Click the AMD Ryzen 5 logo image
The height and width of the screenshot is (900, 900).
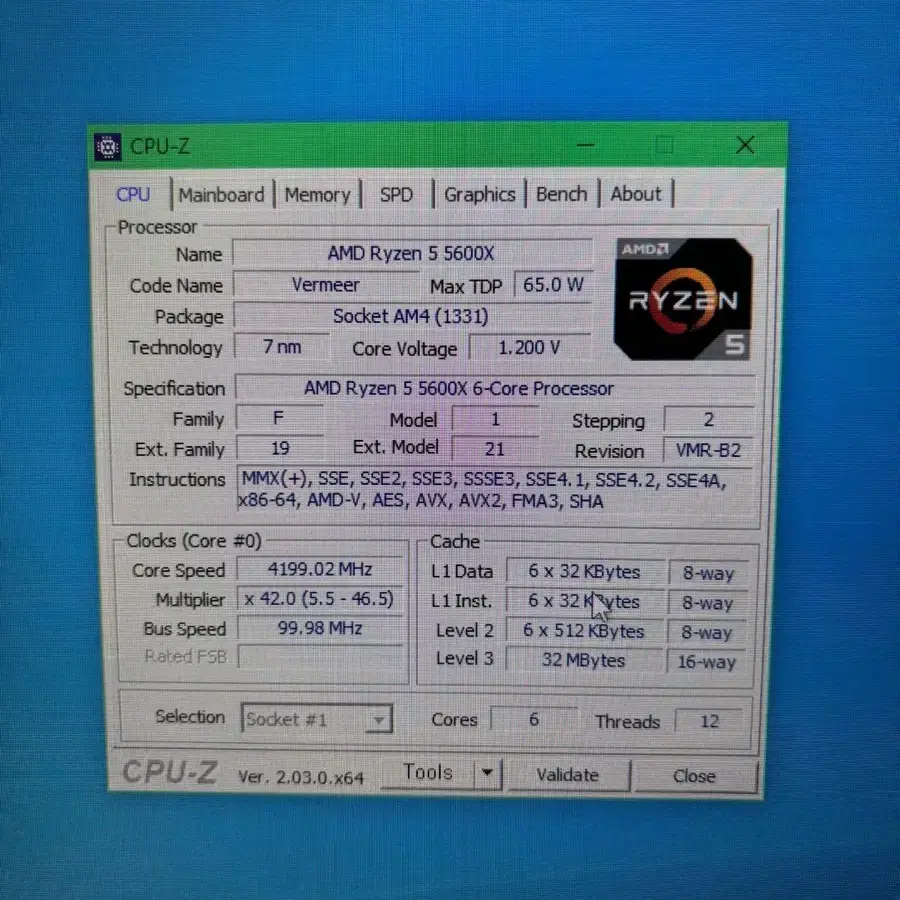683,299
